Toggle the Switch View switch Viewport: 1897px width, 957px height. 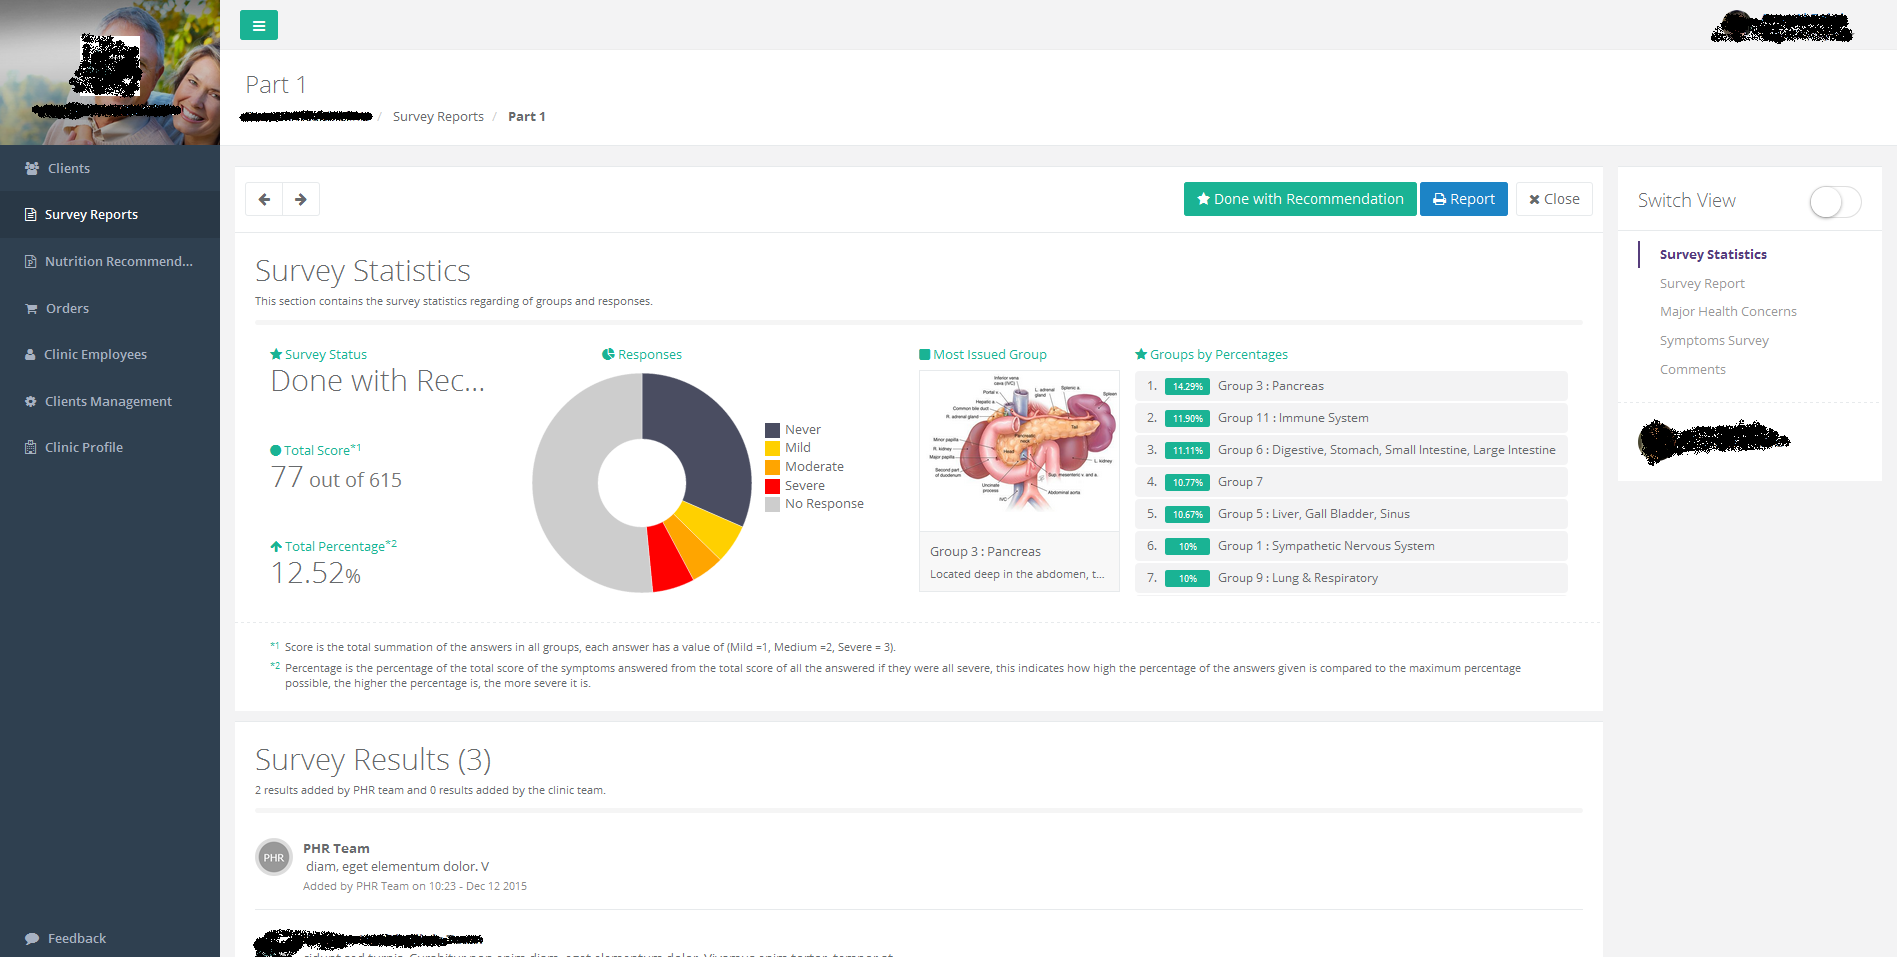[1834, 202]
